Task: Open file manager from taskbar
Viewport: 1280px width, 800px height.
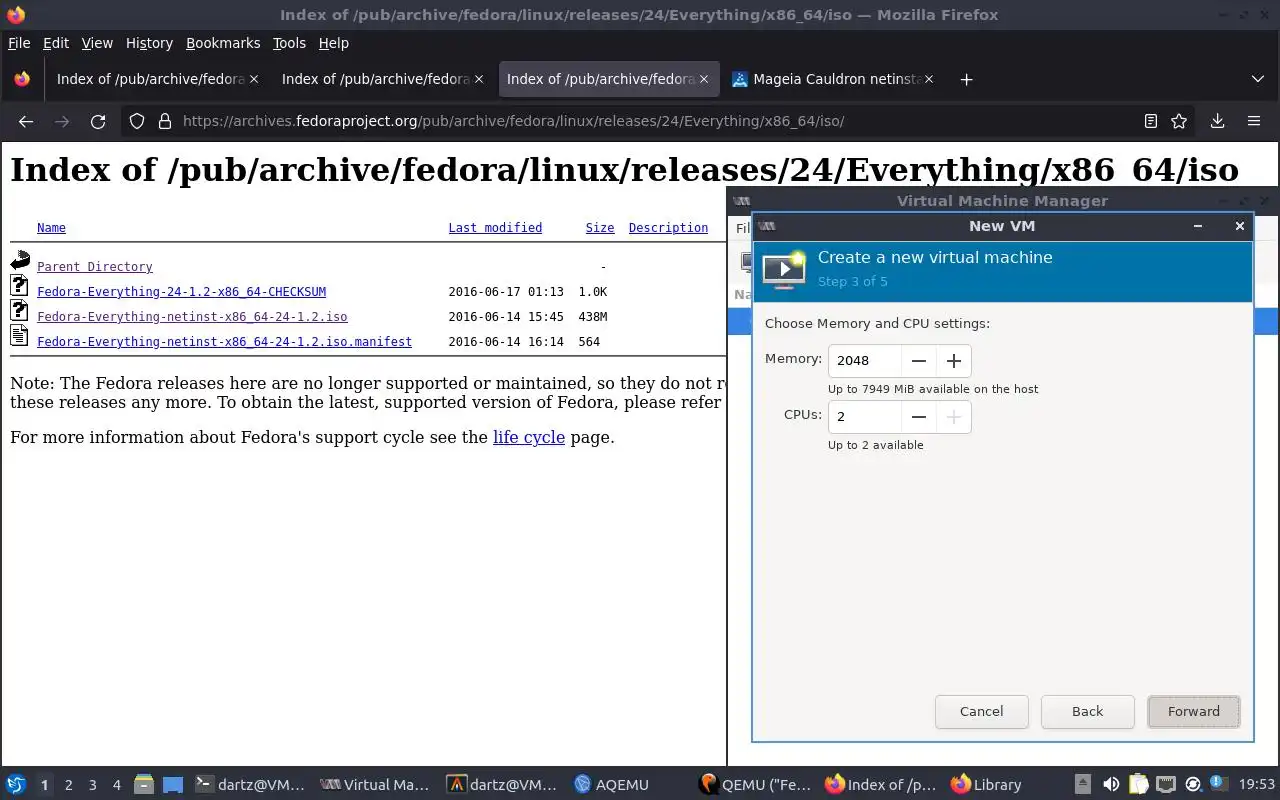Action: click(x=142, y=784)
